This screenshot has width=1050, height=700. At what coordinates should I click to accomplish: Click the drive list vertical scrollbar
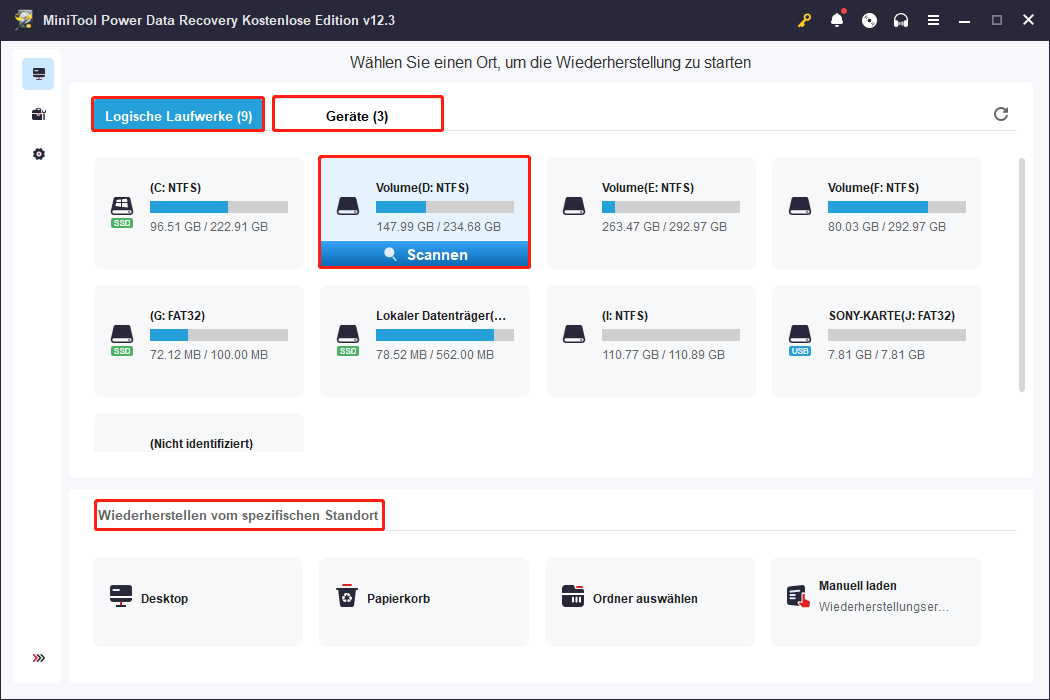tap(1022, 275)
